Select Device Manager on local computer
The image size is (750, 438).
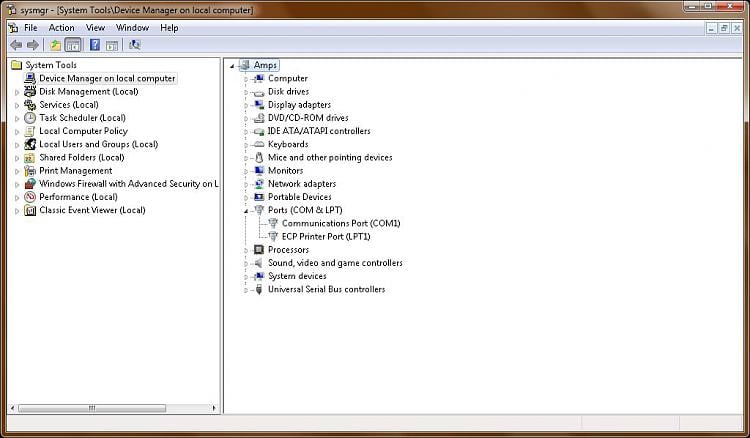click(107, 78)
